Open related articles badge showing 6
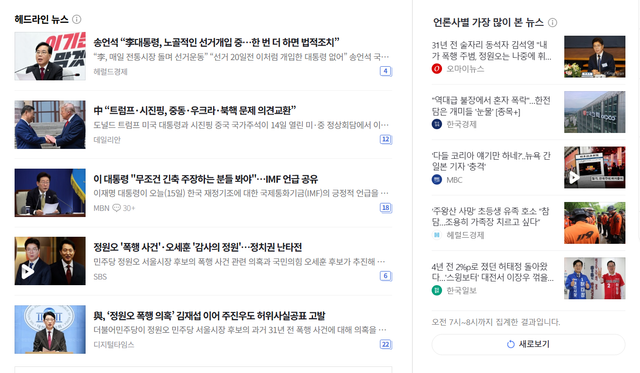This screenshot has width=640, height=373. point(385,276)
